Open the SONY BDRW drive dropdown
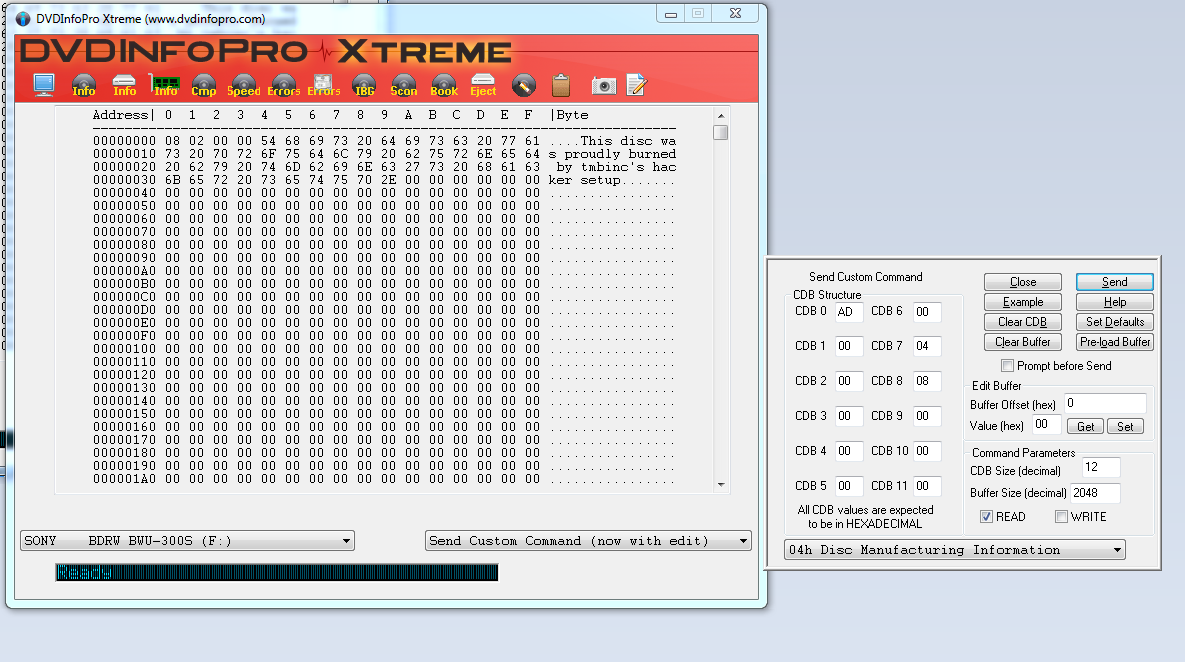 click(188, 541)
